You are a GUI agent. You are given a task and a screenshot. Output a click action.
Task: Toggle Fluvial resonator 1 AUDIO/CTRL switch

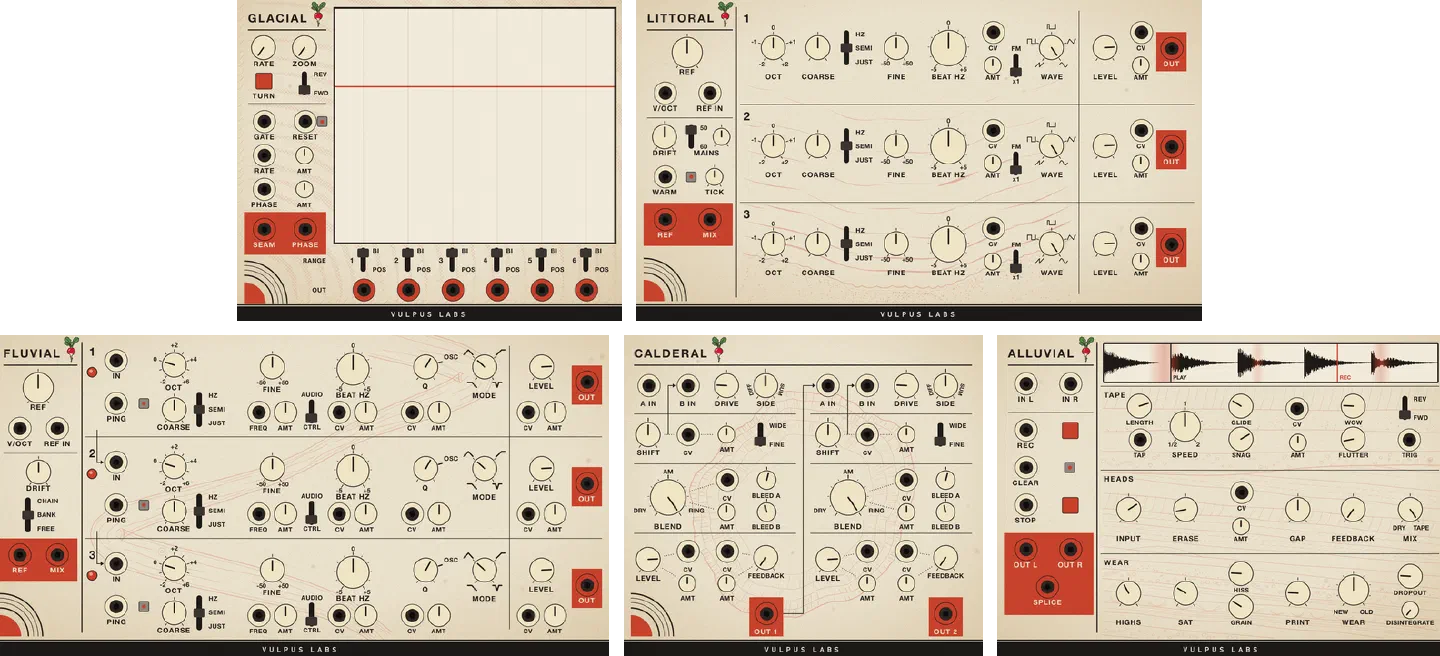[x=311, y=410]
